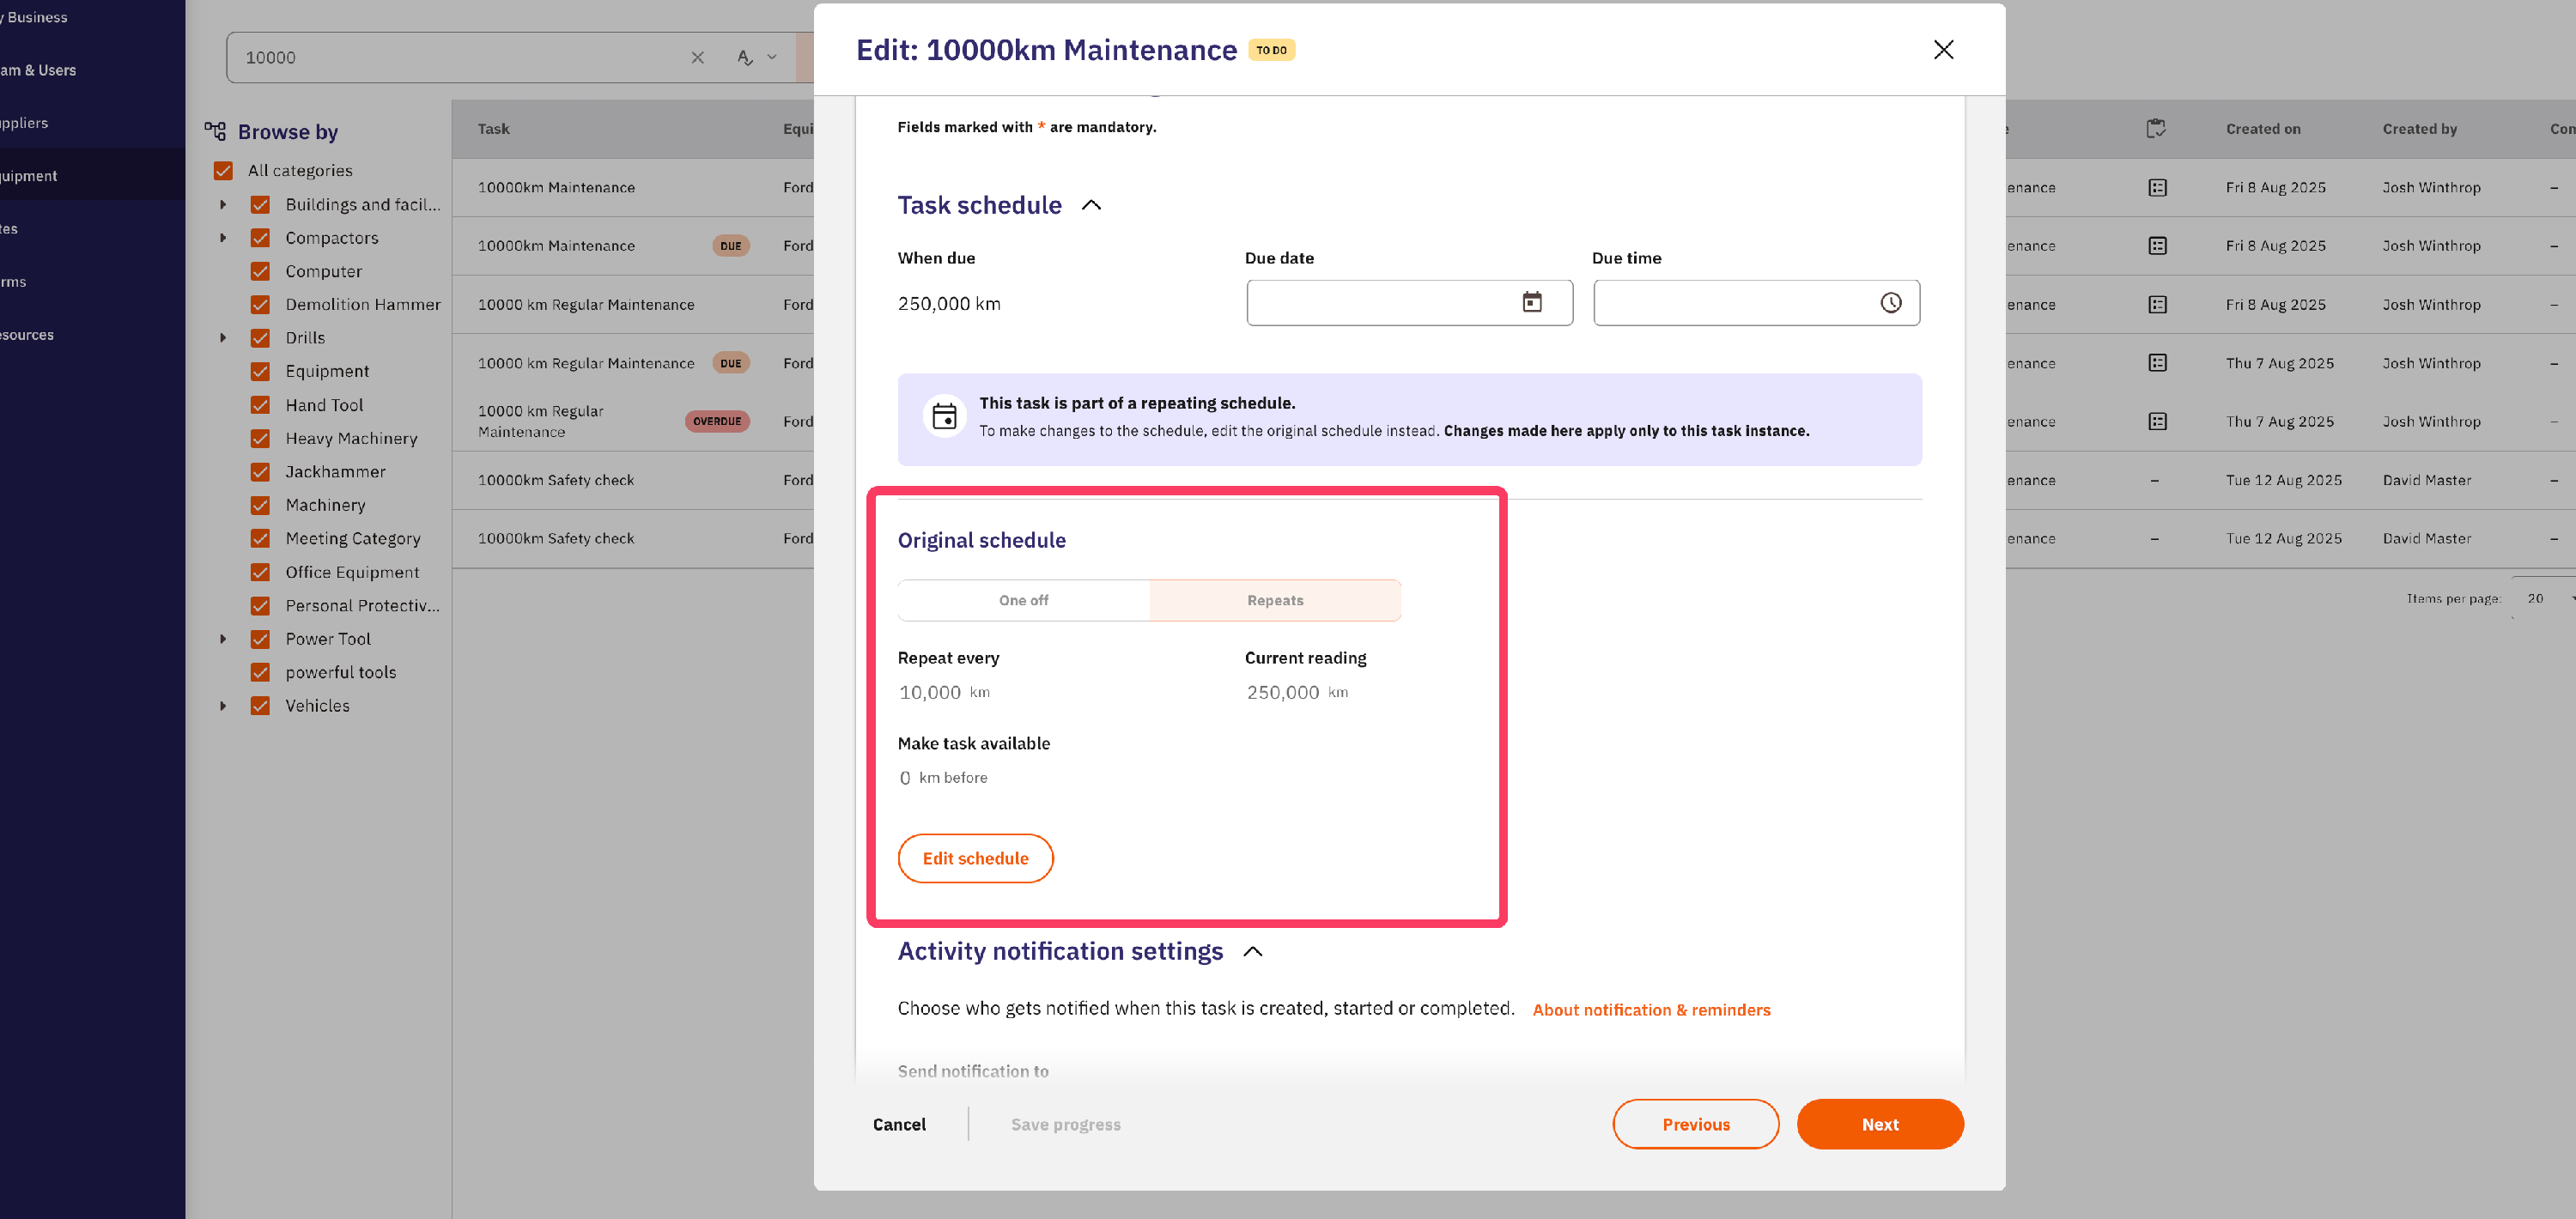Screen dimensions: 2576x1219
Task: Expand the Vehicles tree node
Action: point(223,705)
